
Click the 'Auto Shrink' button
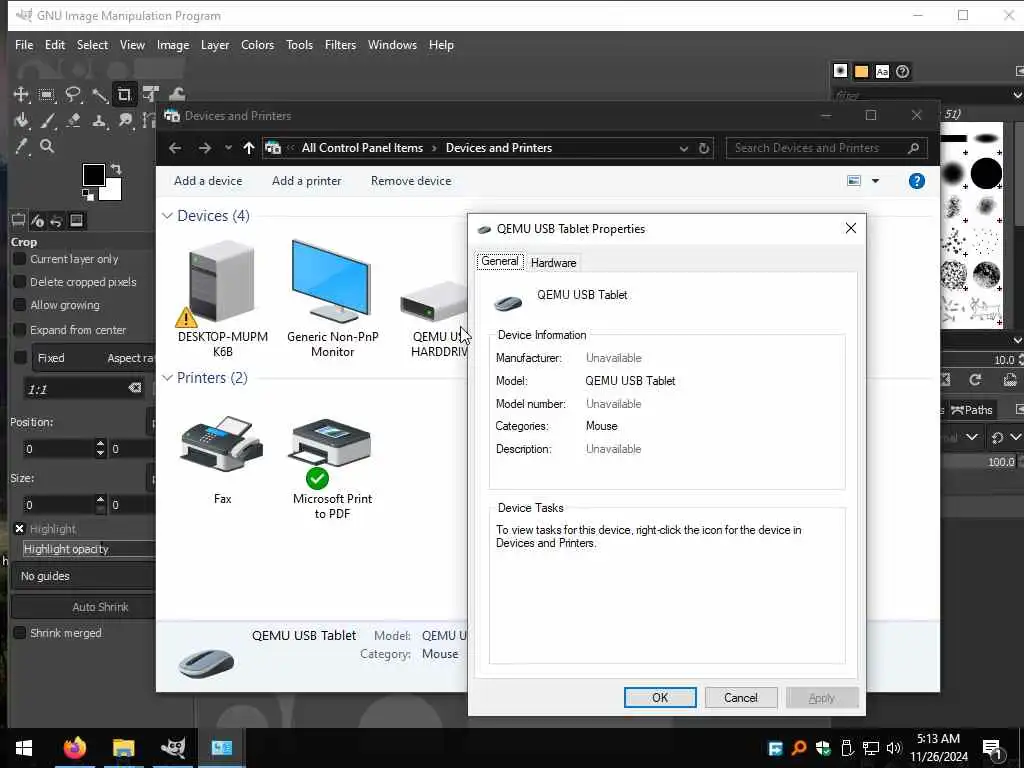tap(84, 607)
